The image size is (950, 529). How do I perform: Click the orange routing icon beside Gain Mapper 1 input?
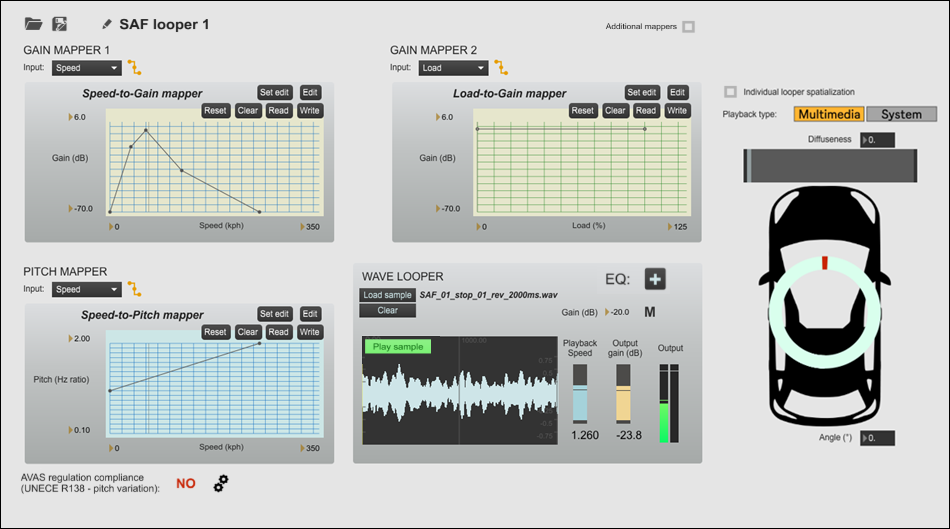pos(135,67)
